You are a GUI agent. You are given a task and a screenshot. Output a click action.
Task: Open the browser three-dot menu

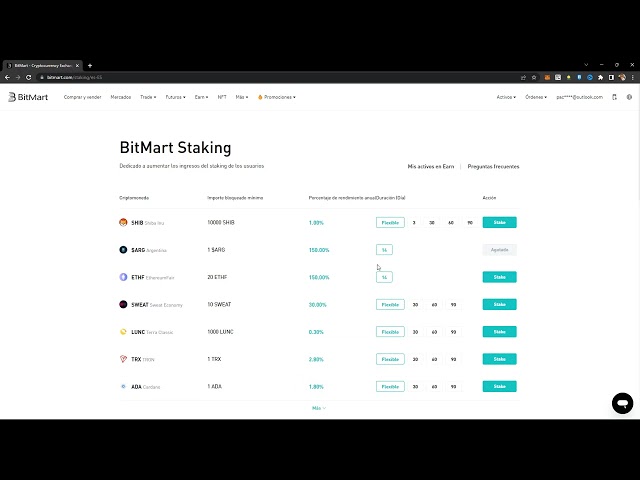pyautogui.click(x=633, y=77)
